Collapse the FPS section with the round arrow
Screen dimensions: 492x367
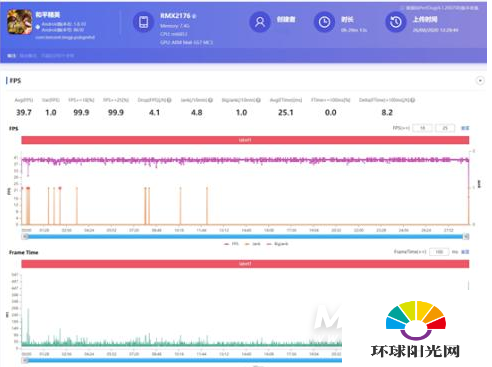coord(480,81)
